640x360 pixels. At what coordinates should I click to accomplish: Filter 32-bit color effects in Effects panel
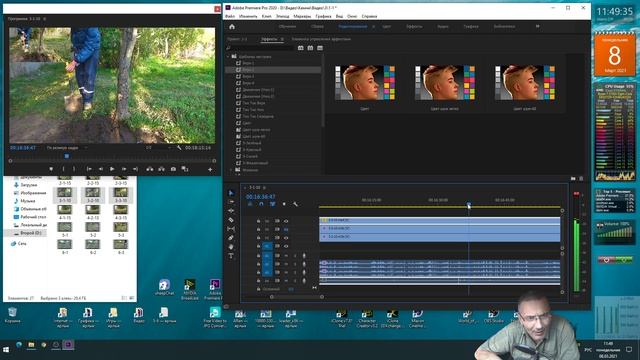tap(310, 48)
